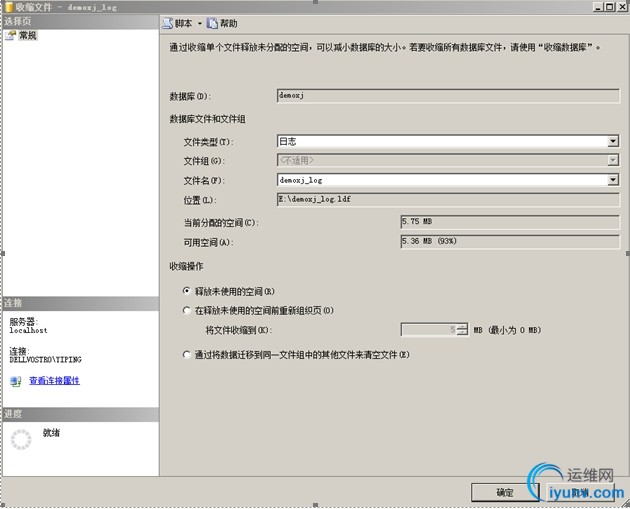The height and width of the screenshot is (509, 630).
Task: Expand the File type (文件类型) dropdown
Action: pos(613,141)
